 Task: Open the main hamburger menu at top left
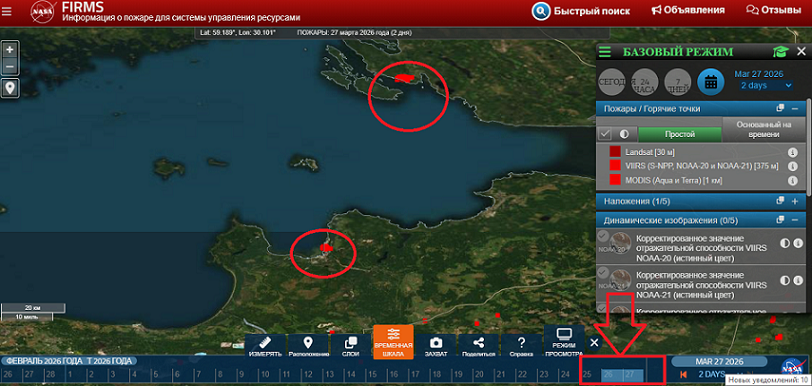tap(6, 11)
